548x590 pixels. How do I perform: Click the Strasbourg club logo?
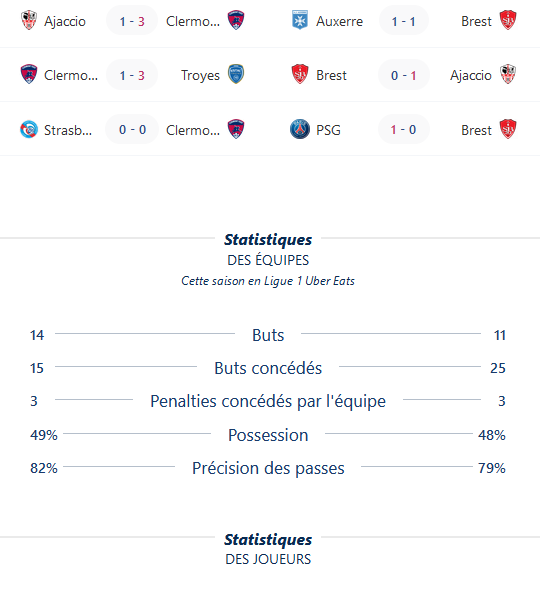pyautogui.click(x=29, y=129)
